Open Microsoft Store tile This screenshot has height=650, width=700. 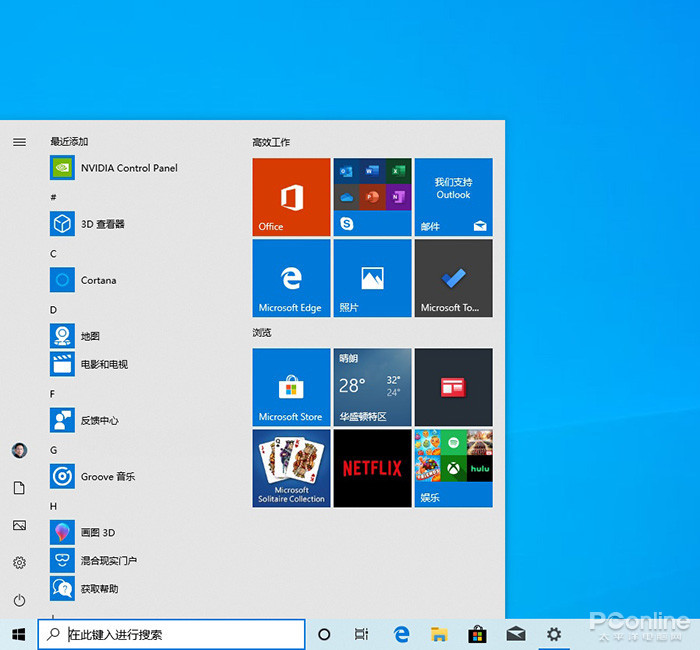coord(291,387)
